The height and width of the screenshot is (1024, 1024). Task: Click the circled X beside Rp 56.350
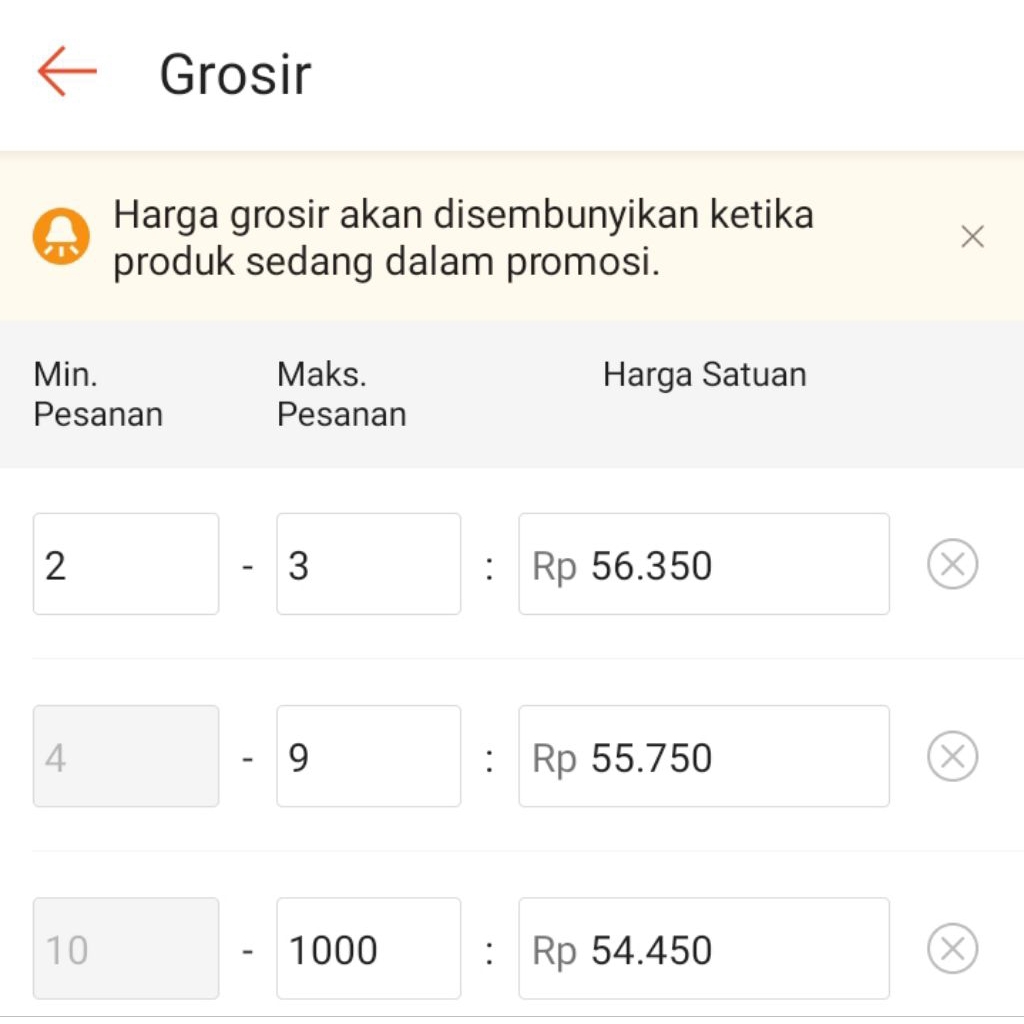pos(951,563)
